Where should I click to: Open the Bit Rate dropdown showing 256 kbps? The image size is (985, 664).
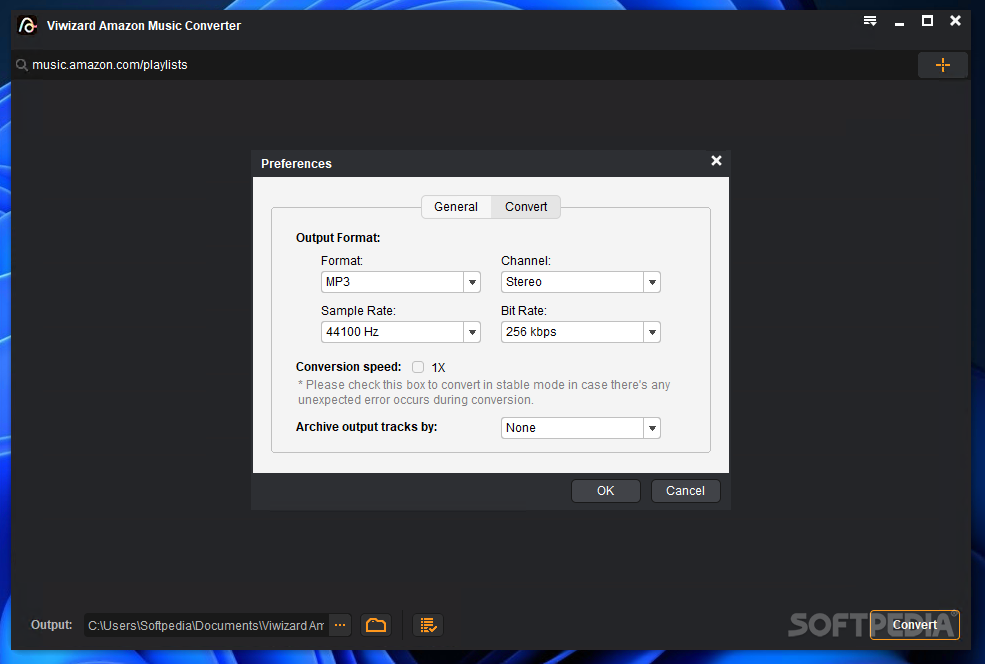pyautogui.click(x=580, y=332)
